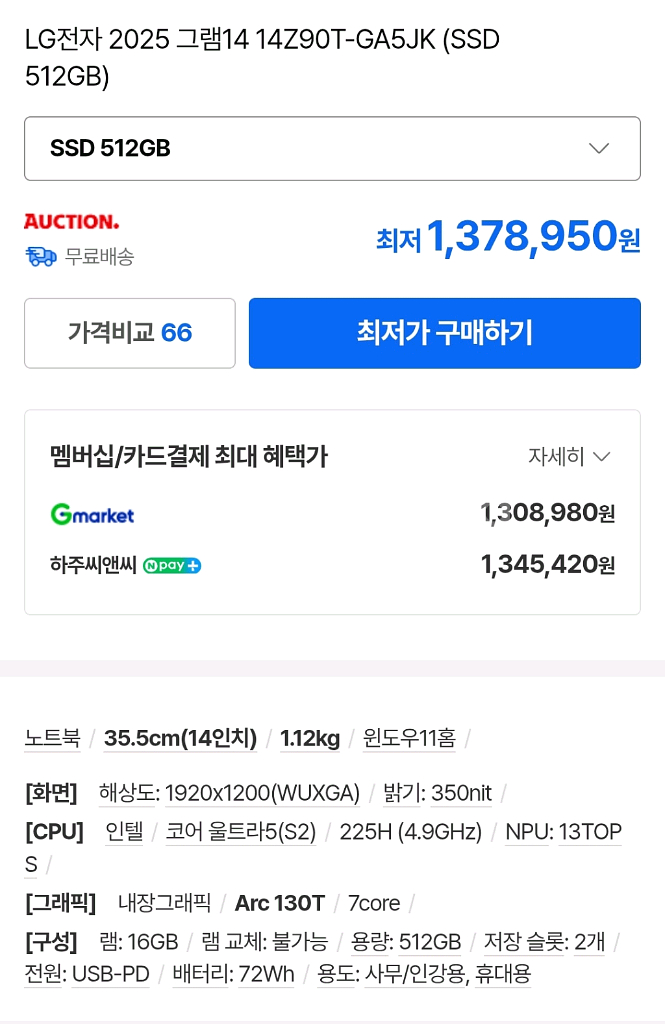Click the Gmarket logo
This screenshot has width=665, height=1024.
pos(92,515)
